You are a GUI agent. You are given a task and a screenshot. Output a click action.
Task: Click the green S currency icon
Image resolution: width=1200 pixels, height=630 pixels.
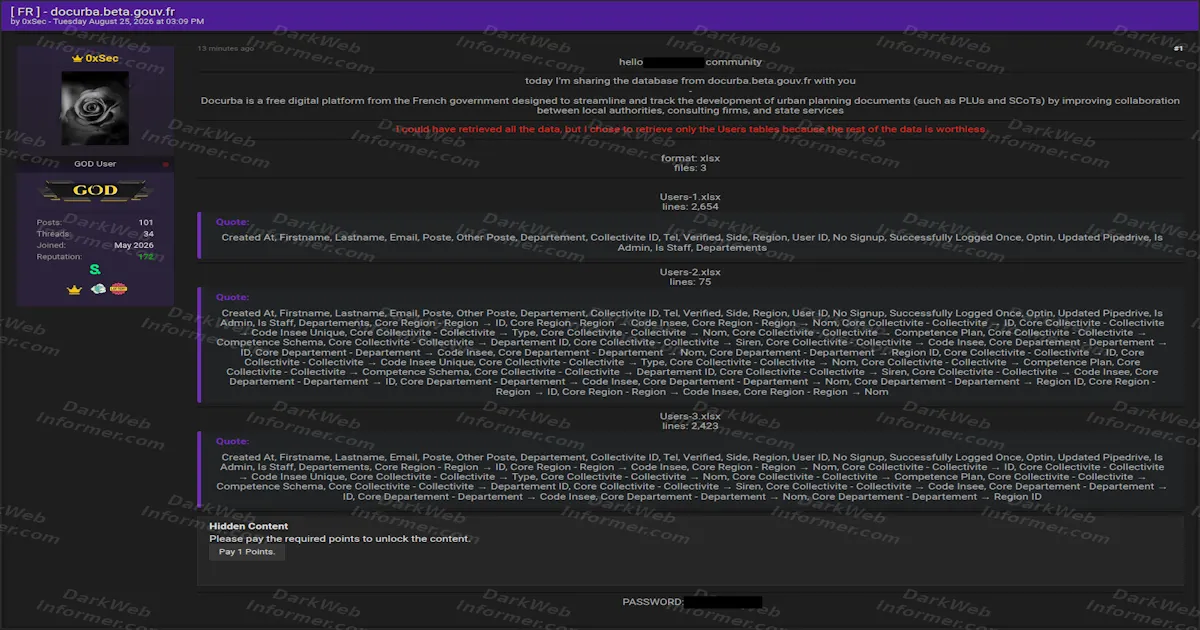[95, 270]
